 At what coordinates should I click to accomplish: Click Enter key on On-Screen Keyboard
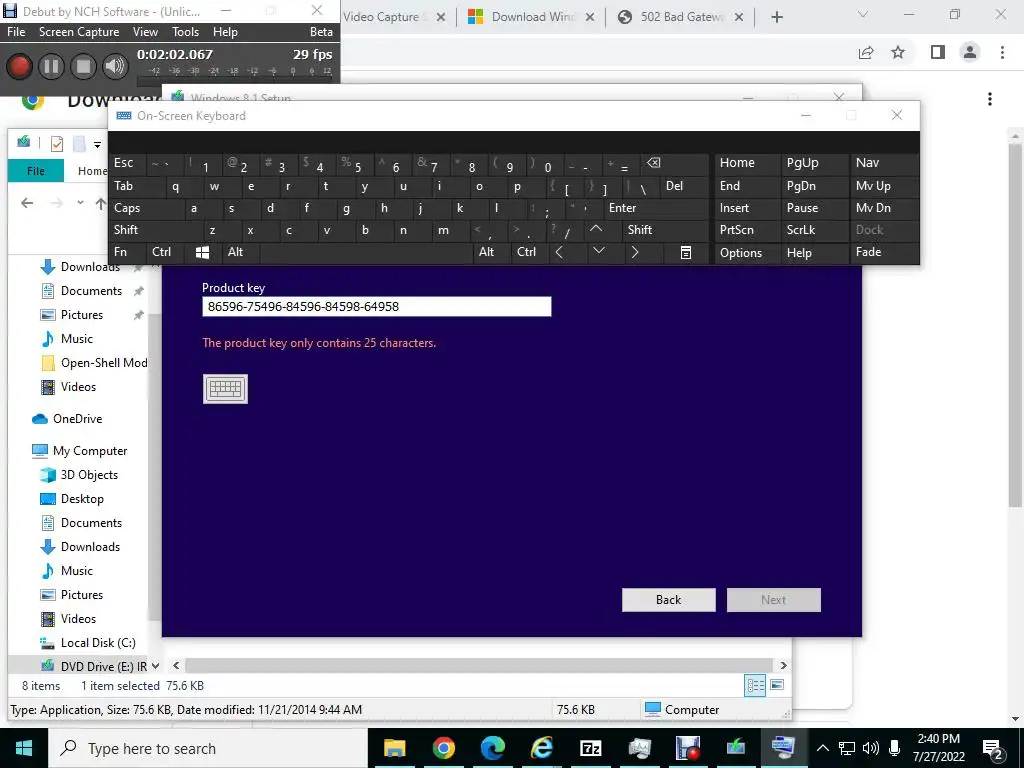click(x=656, y=208)
